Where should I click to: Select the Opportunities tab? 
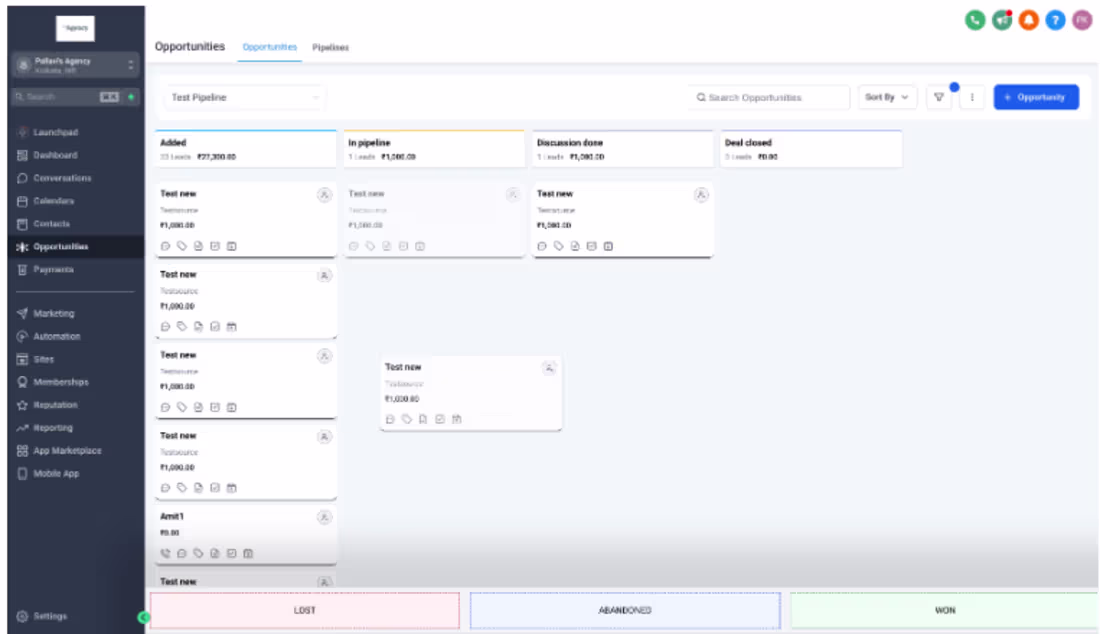point(269,47)
